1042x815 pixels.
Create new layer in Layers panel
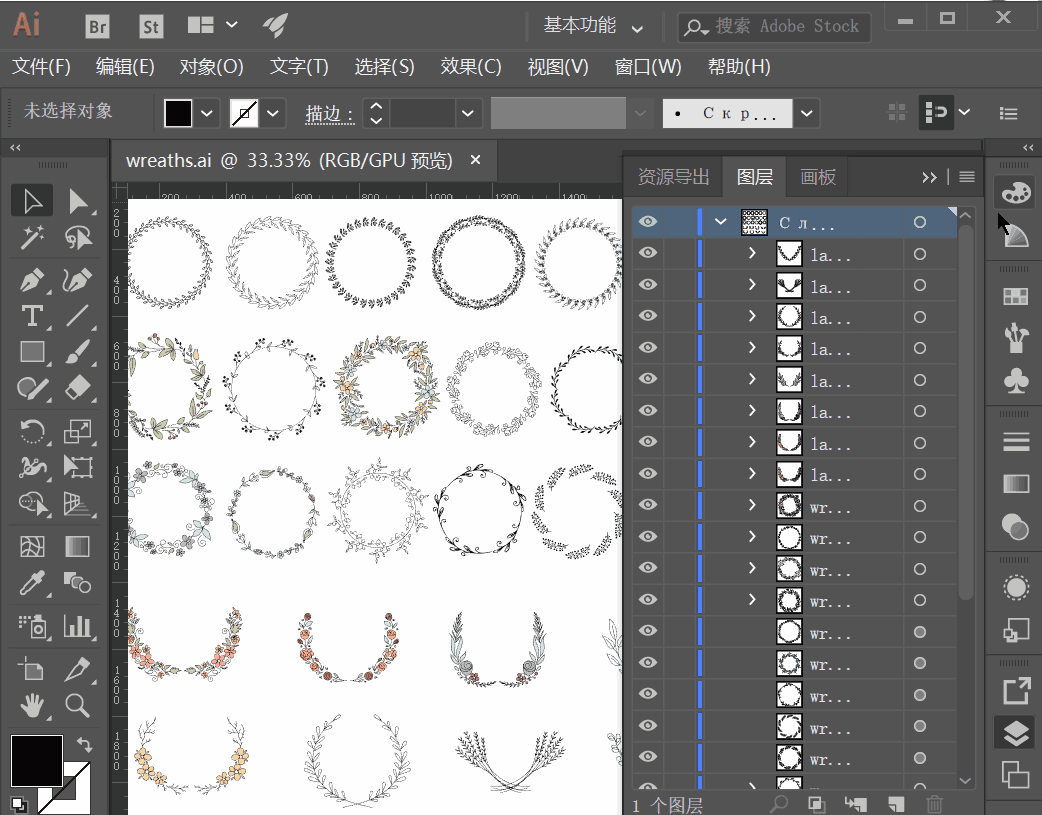point(896,804)
